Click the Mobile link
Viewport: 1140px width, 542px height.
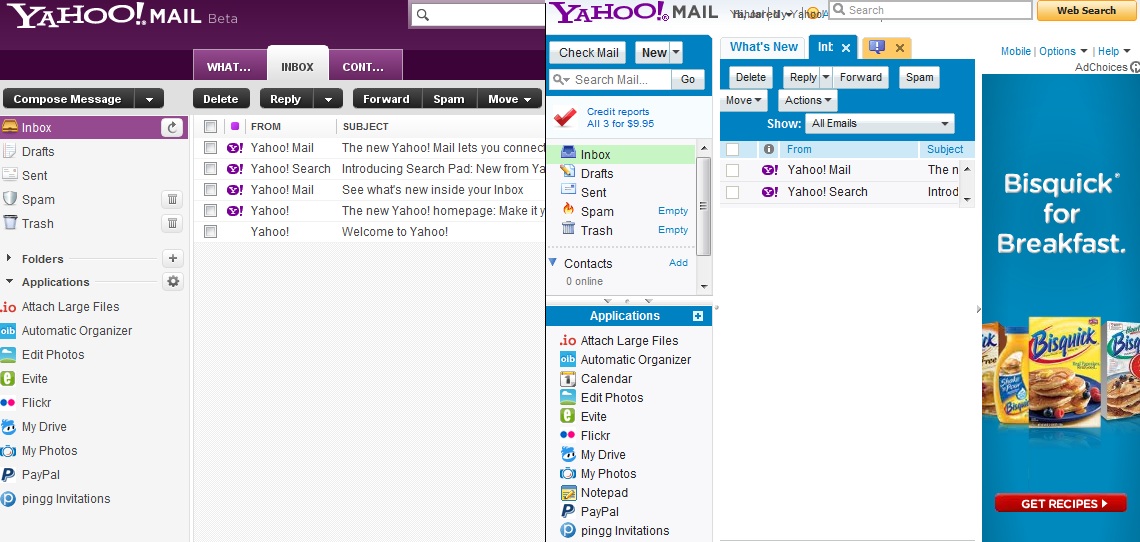(x=1016, y=51)
